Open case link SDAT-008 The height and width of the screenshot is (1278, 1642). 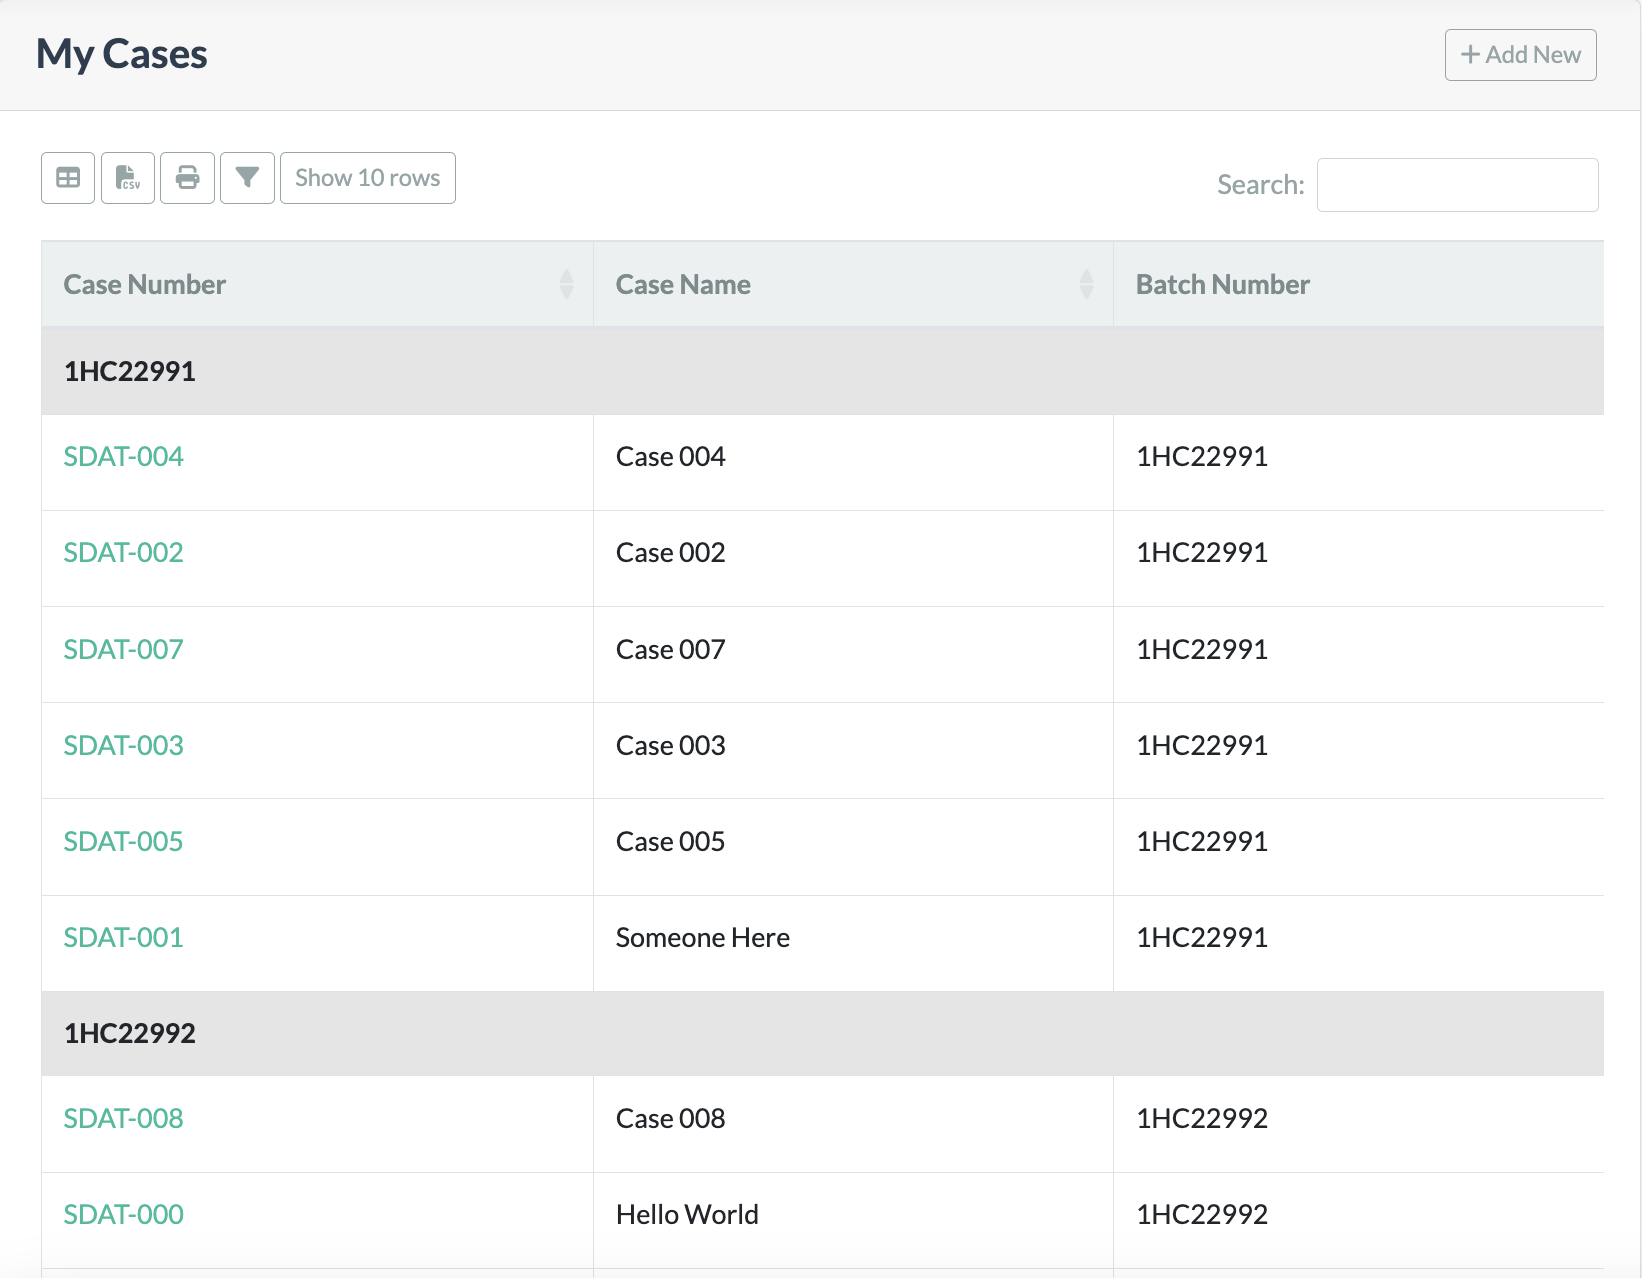[123, 1119]
